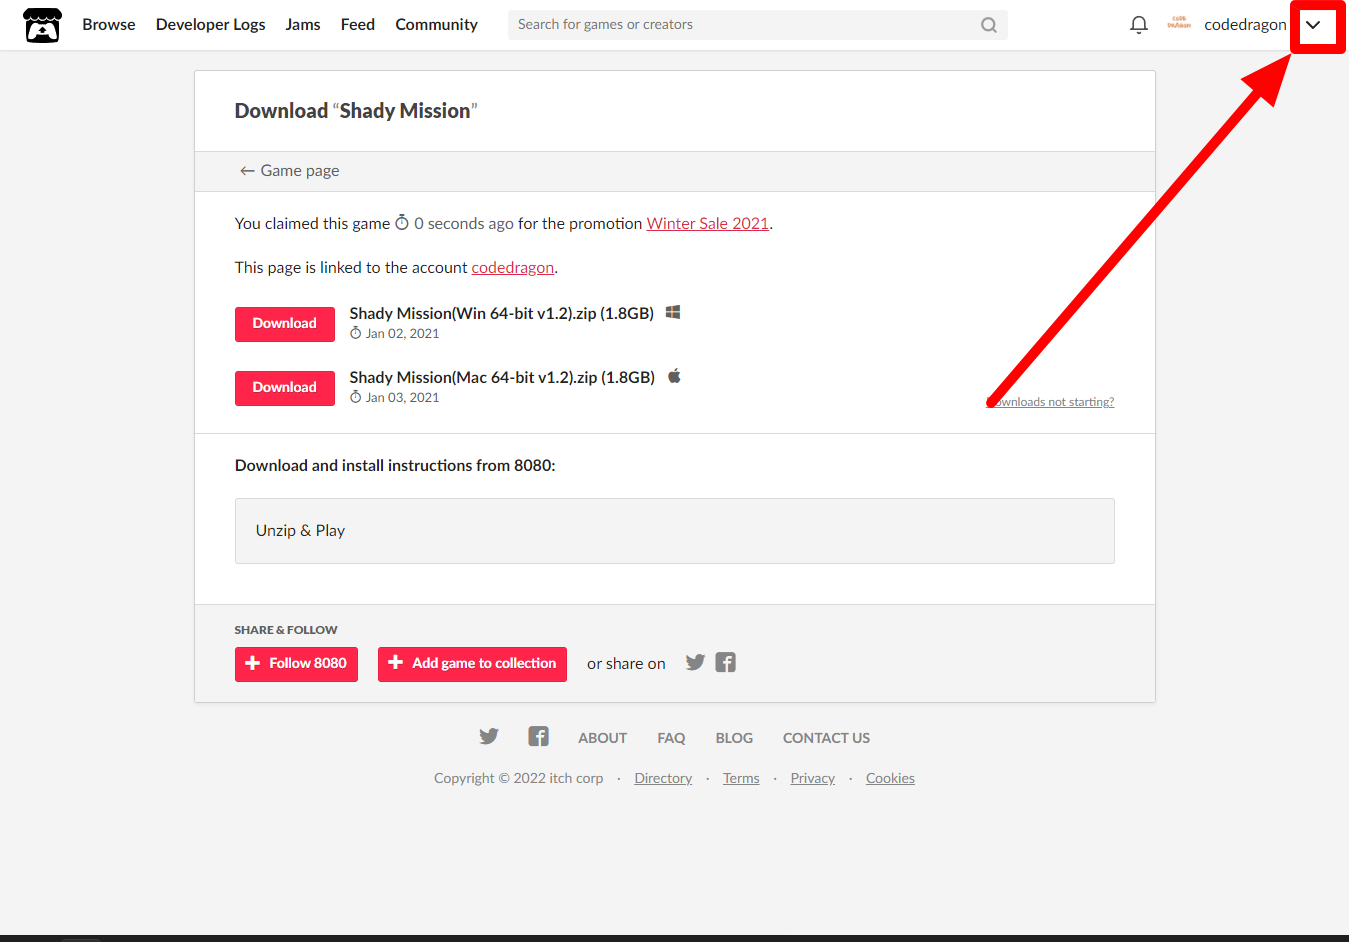Viewport: 1349px width, 942px height.
Task: Open the Winter Sale 2021 promotion link
Action: (708, 223)
